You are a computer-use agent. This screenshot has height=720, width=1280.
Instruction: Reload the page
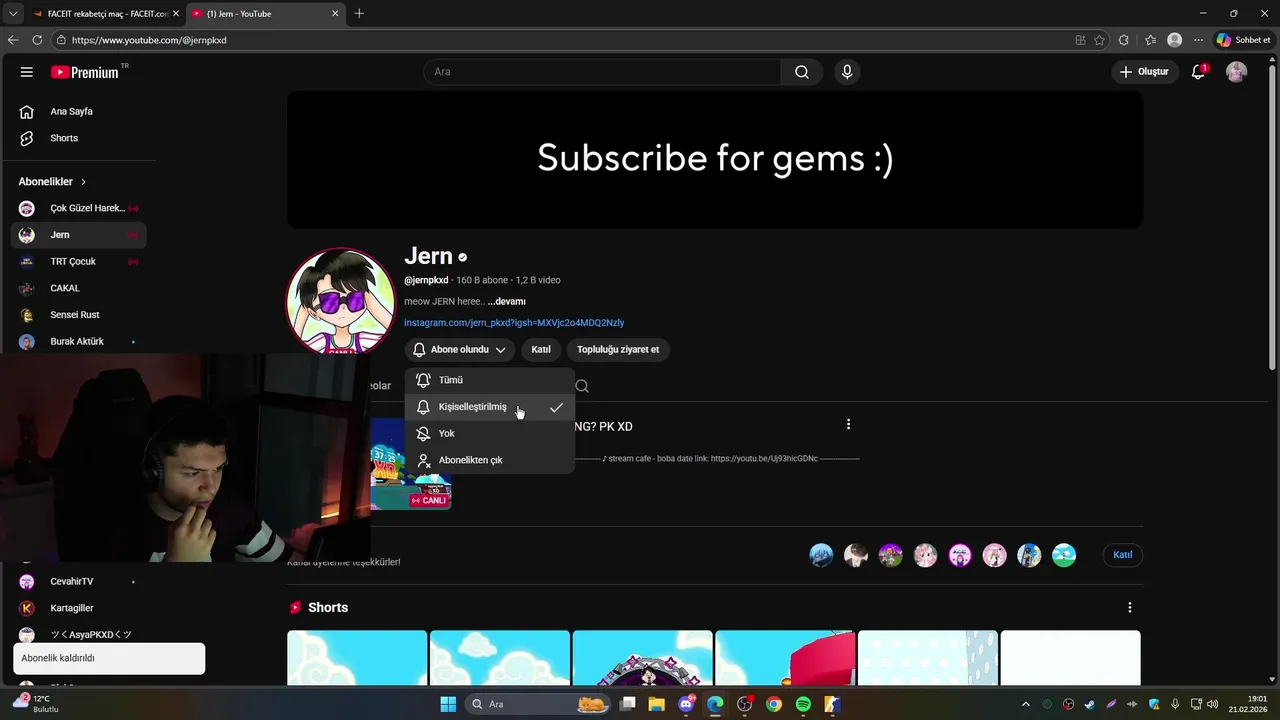pyautogui.click(x=37, y=40)
